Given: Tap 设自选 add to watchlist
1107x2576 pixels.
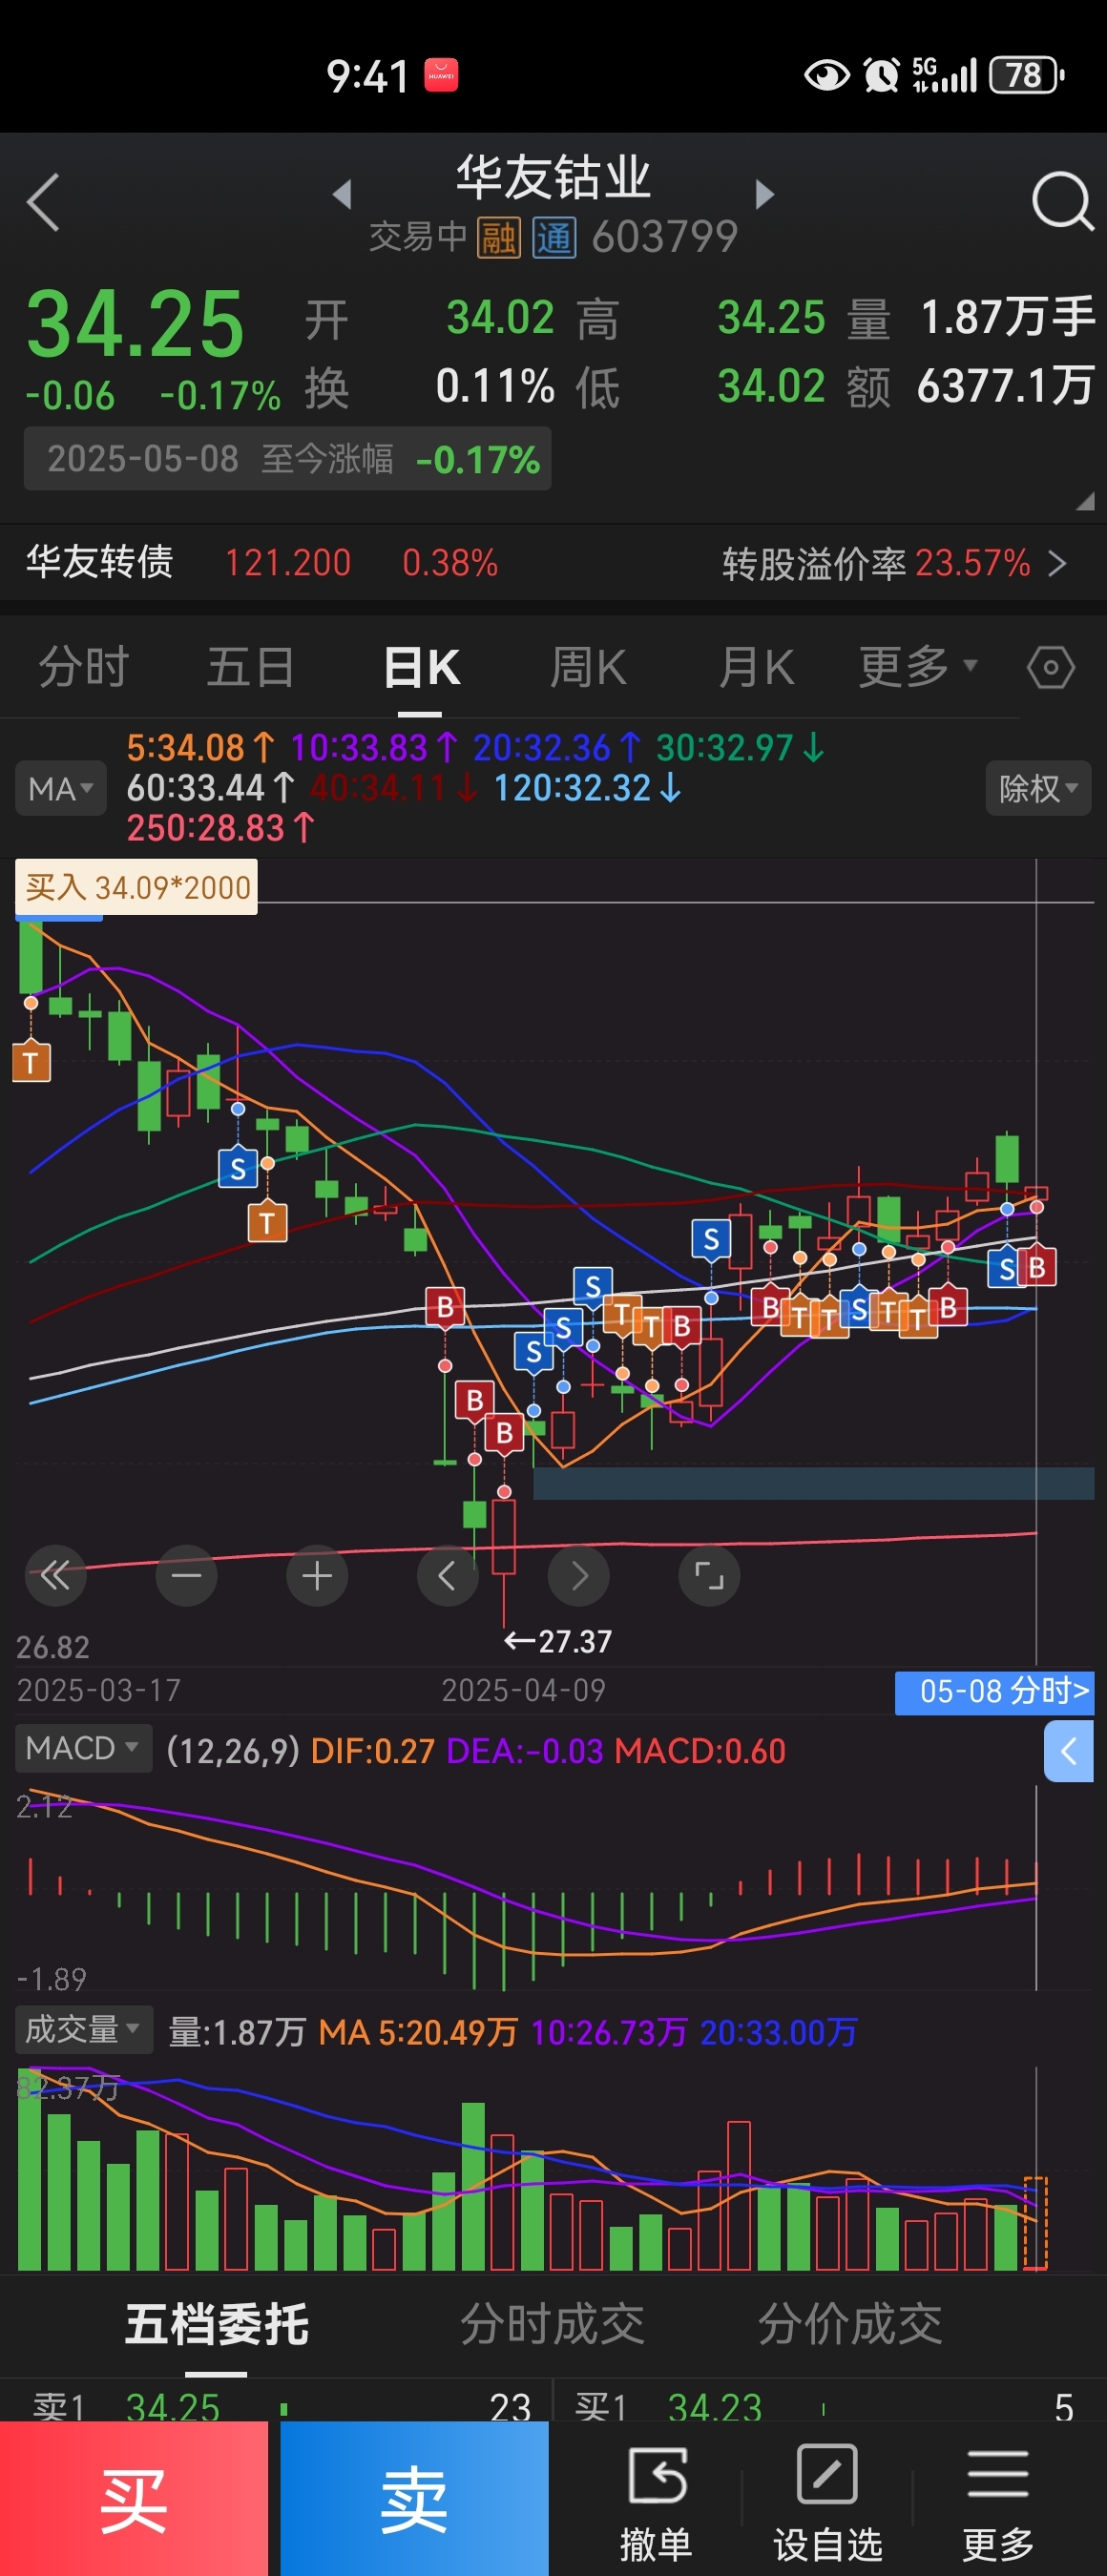Looking at the screenshot, I should [827, 2503].
